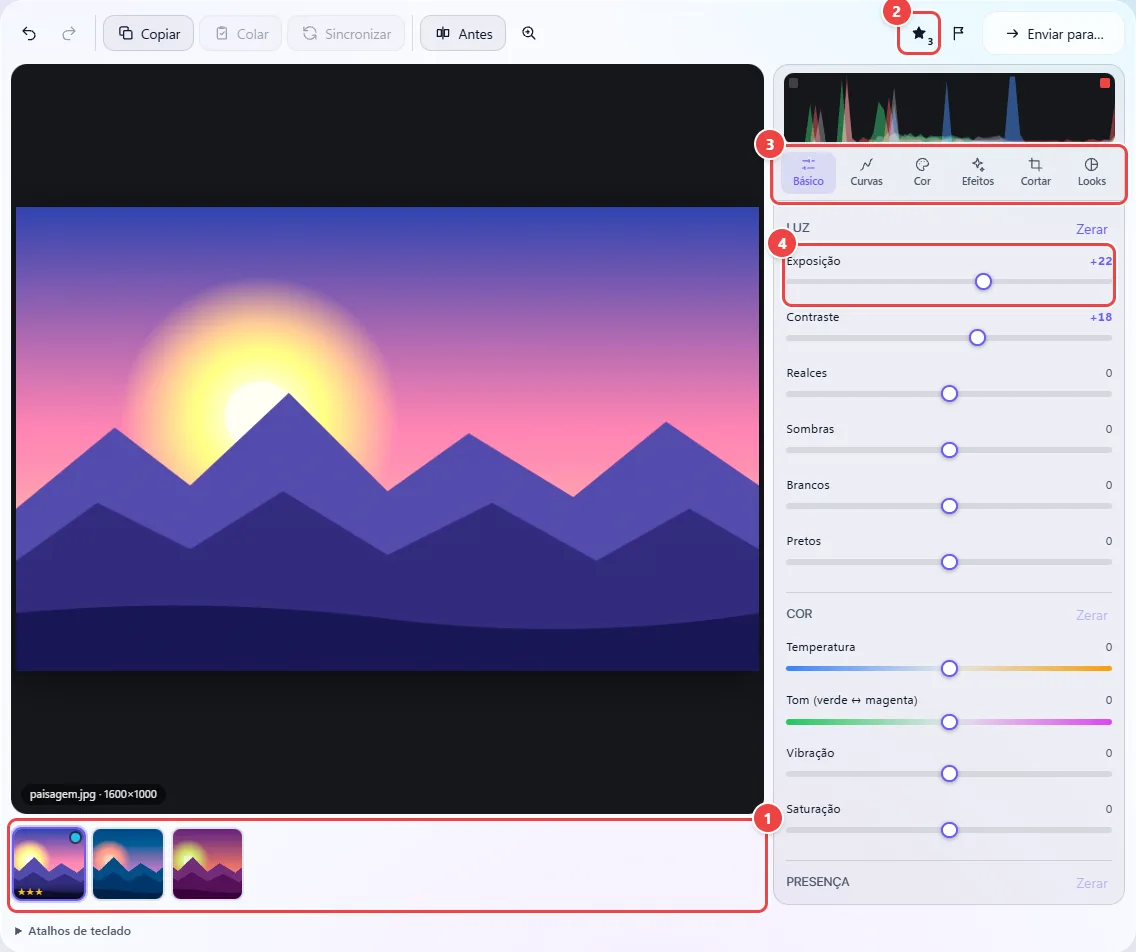Click the Pretos slider handle
The image size is (1136, 952).
949,562
